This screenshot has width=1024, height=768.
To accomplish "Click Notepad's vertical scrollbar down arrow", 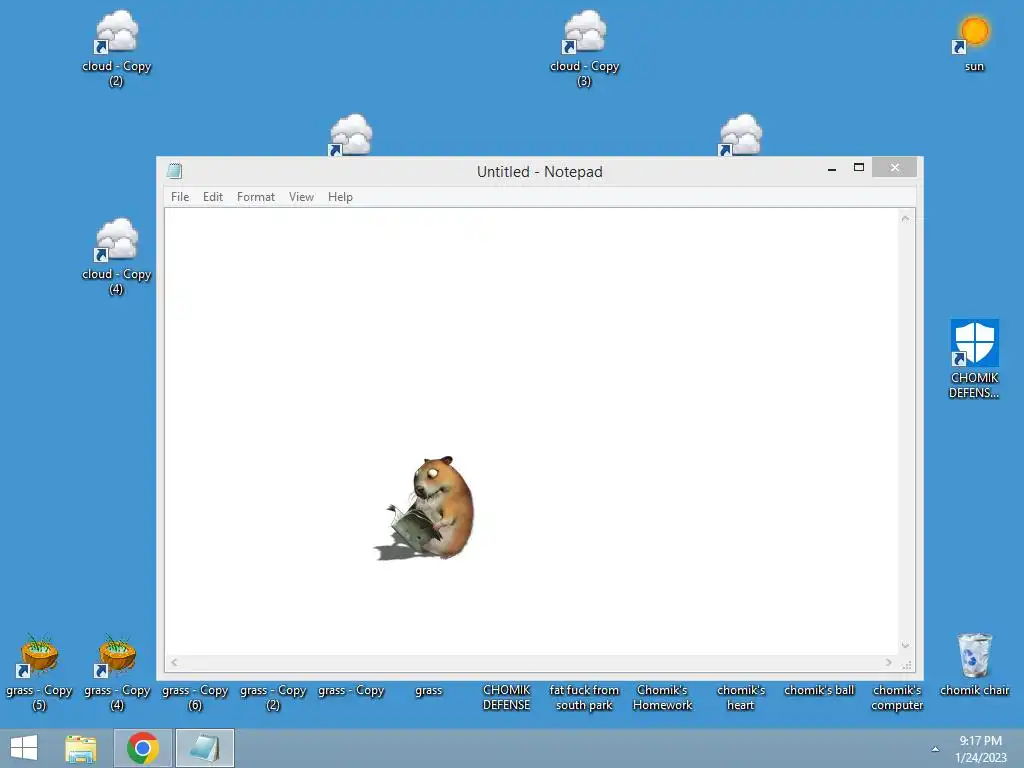I will (905, 646).
